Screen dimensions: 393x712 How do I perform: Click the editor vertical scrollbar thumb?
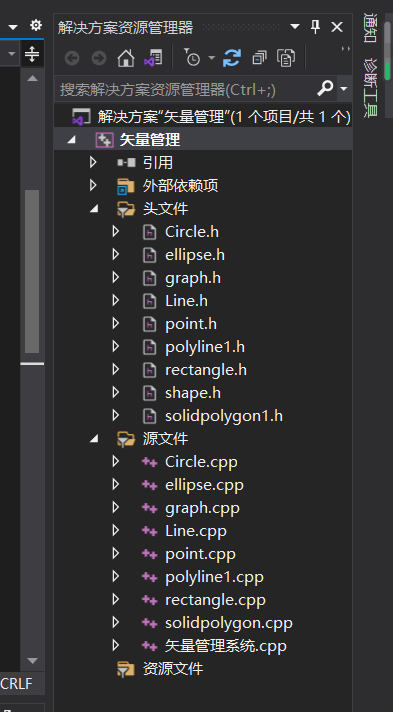click(32, 272)
